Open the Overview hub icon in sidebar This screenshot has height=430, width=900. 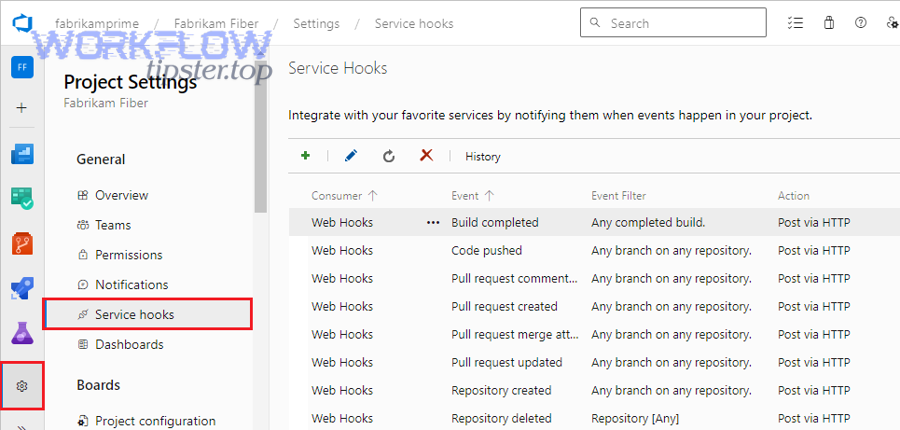tap(22, 154)
